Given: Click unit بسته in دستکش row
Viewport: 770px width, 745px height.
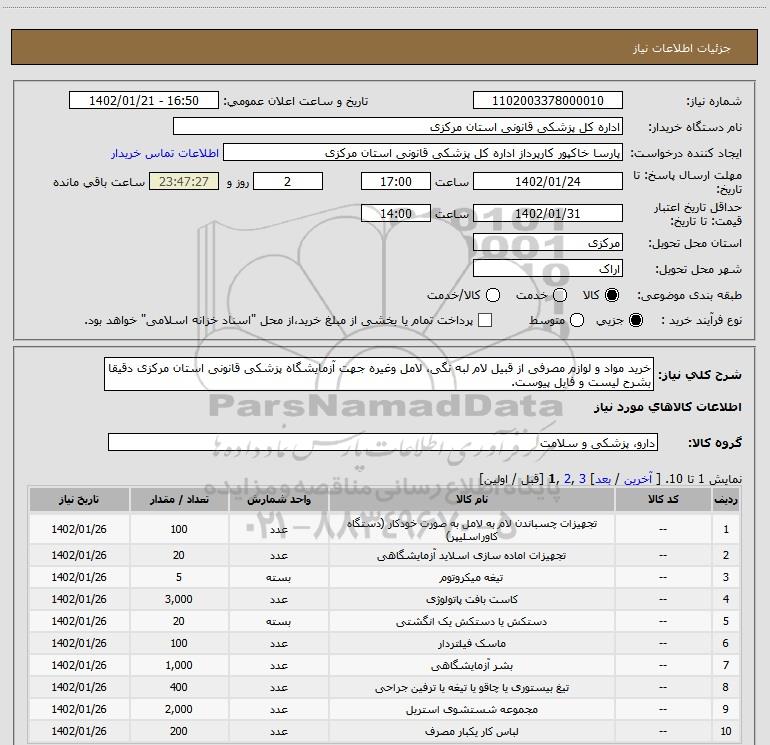Looking at the screenshot, I should coord(278,622).
